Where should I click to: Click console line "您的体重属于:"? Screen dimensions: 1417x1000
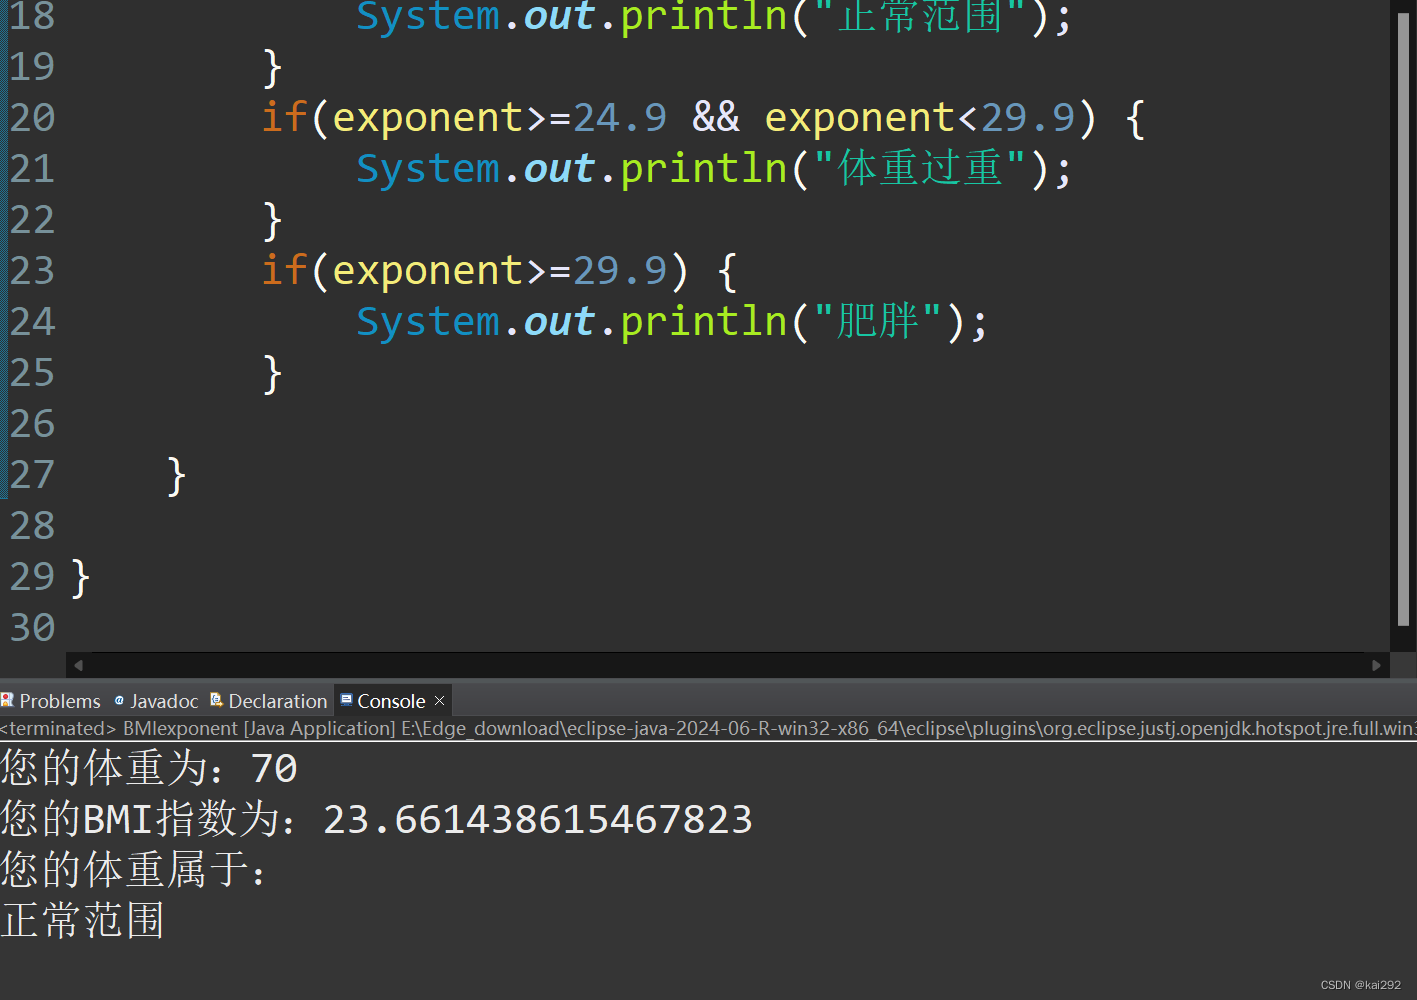pos(134,870)
